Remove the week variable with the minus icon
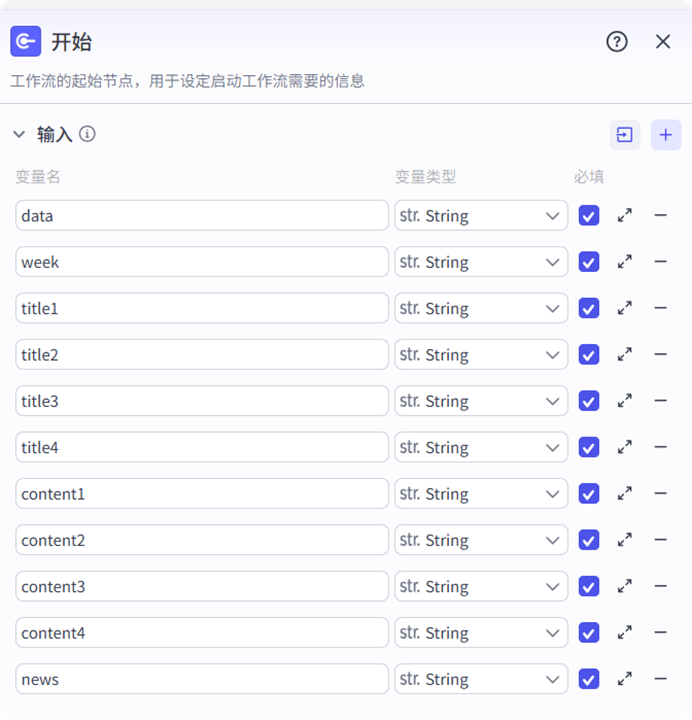 tap(660, 262)
